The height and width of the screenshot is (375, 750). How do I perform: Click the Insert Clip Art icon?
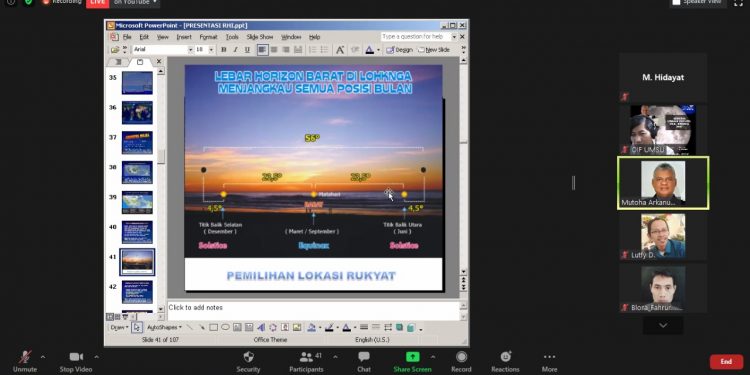285,327
